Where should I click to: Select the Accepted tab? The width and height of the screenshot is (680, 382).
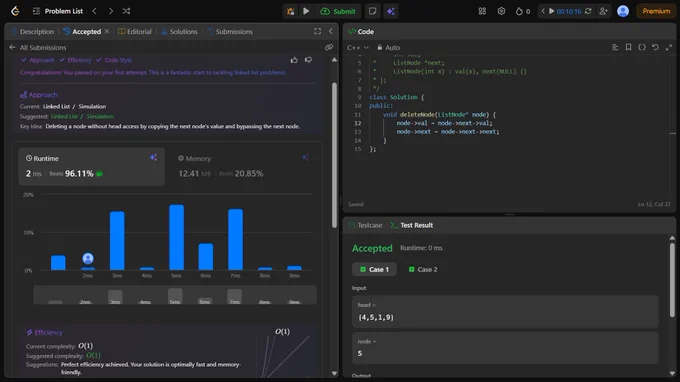(x=82, y=32)
